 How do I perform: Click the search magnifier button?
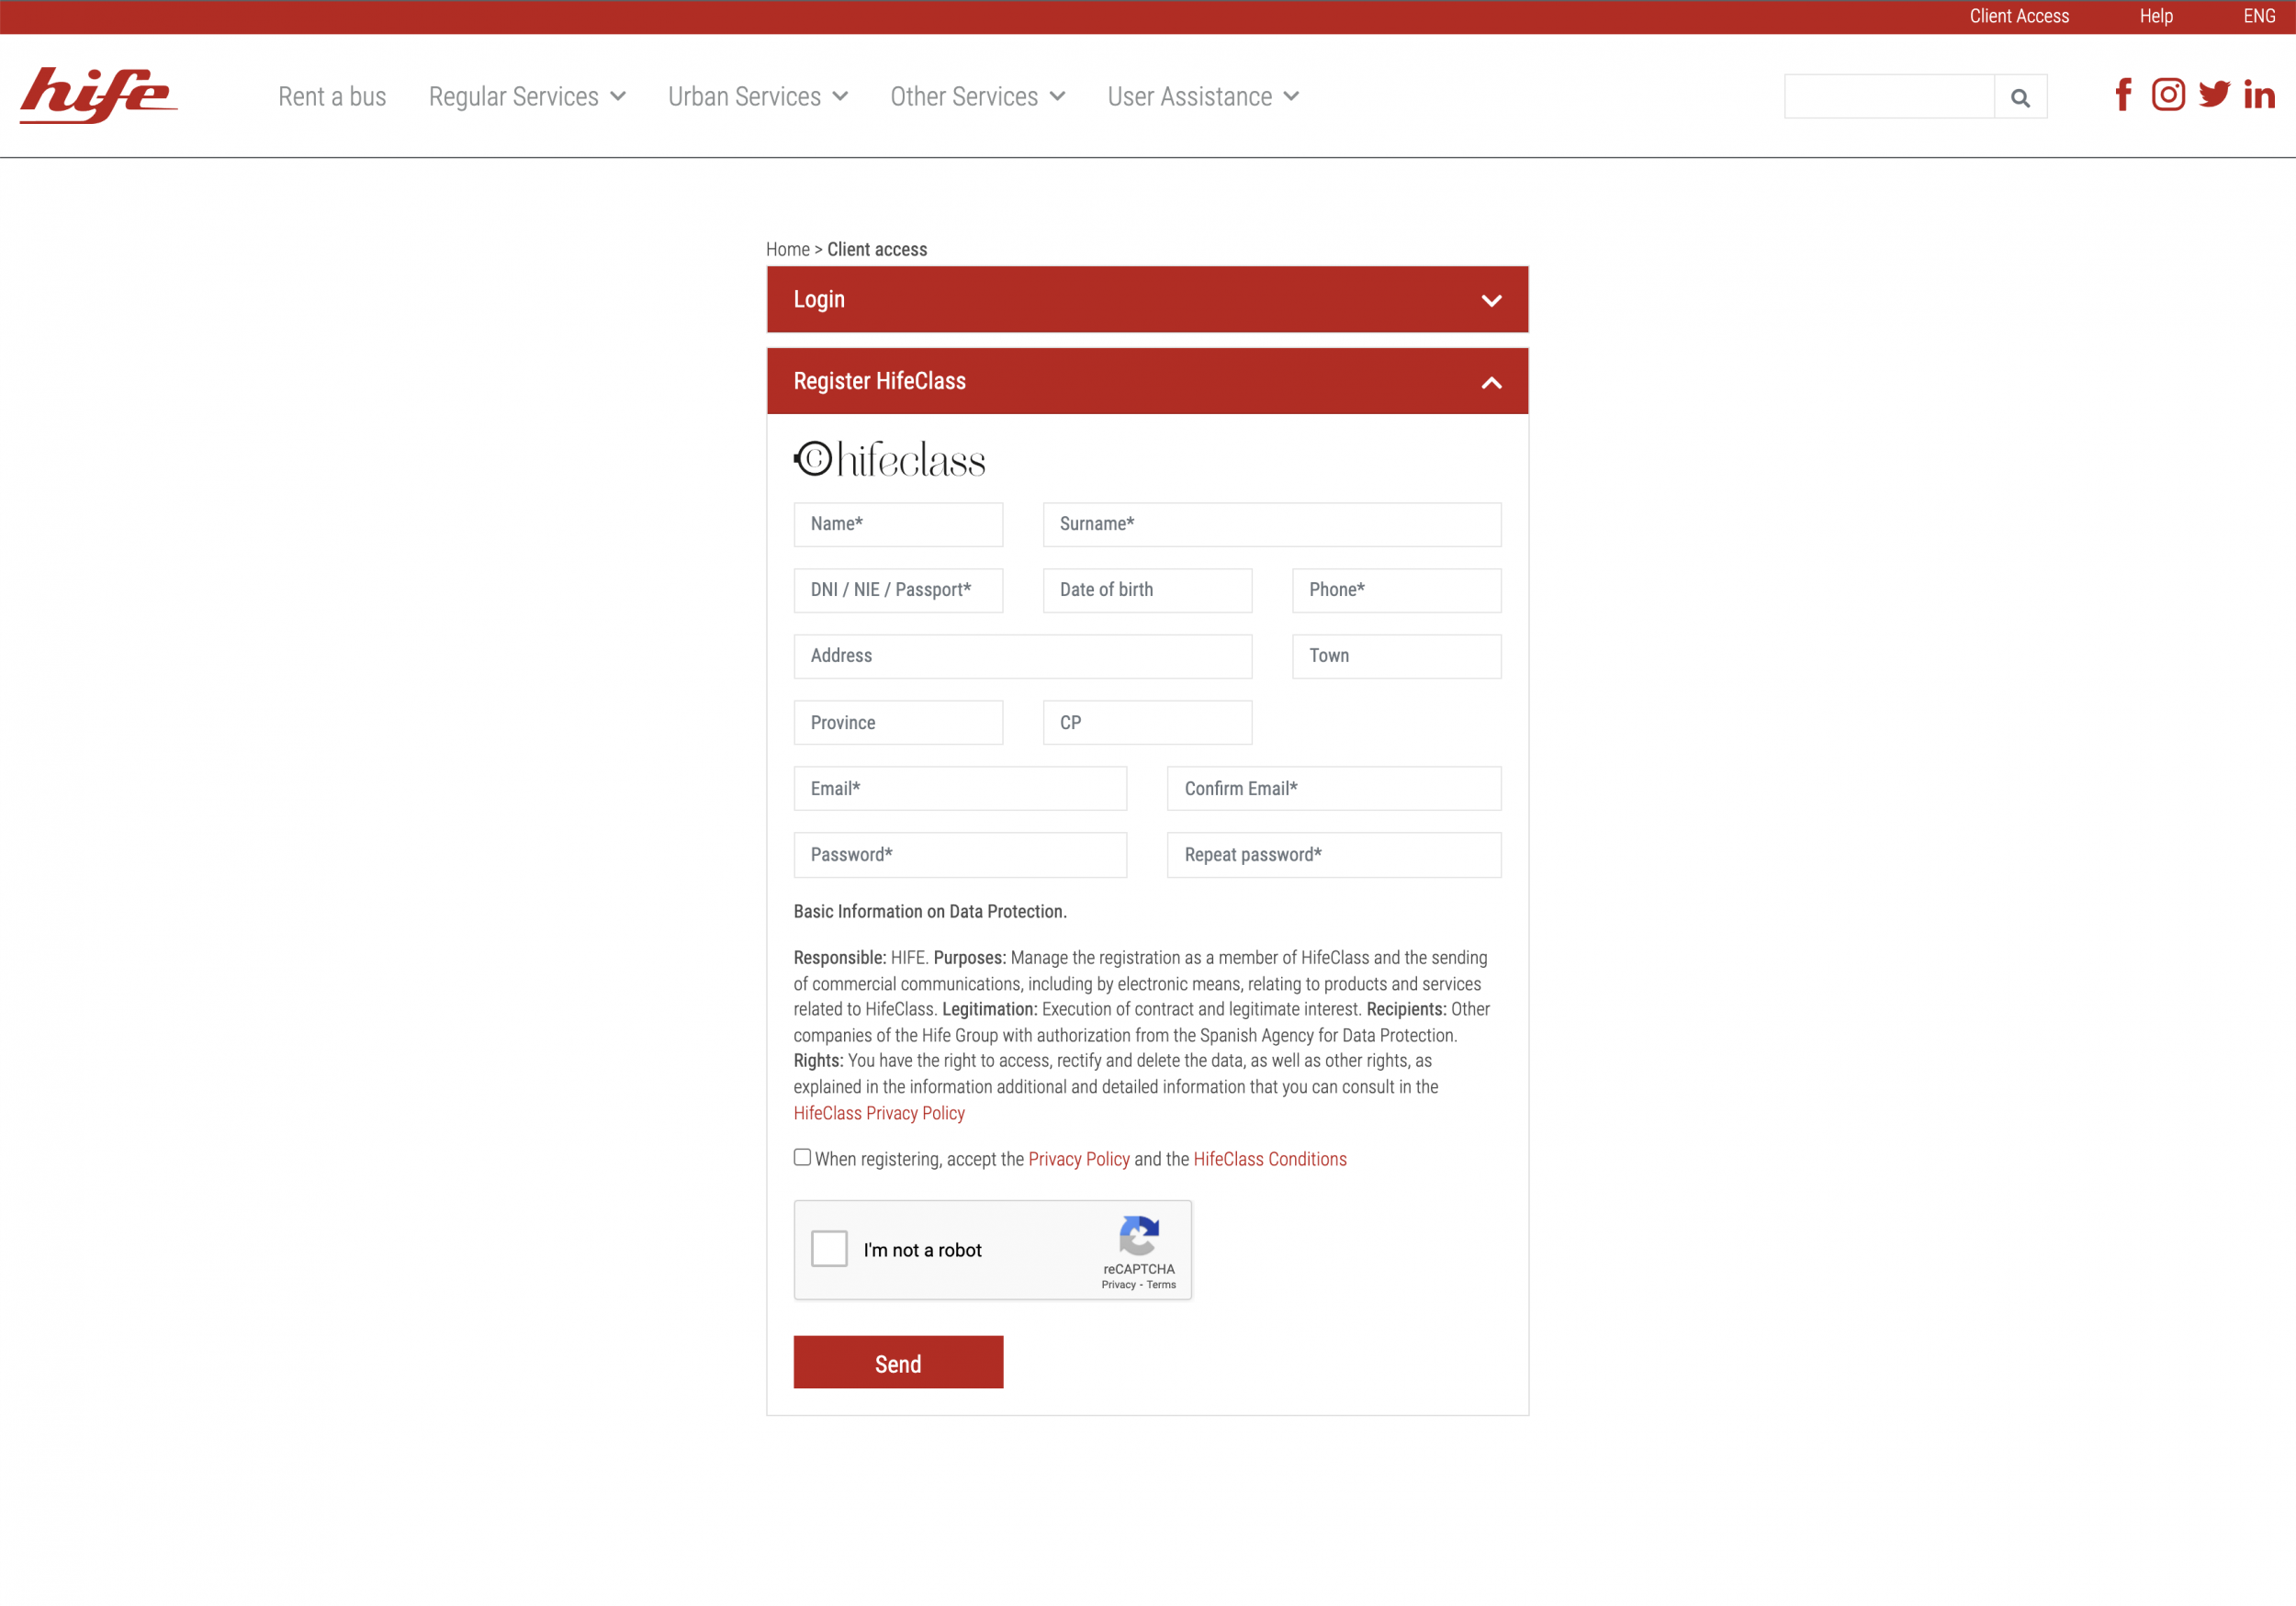point(2020,97)
